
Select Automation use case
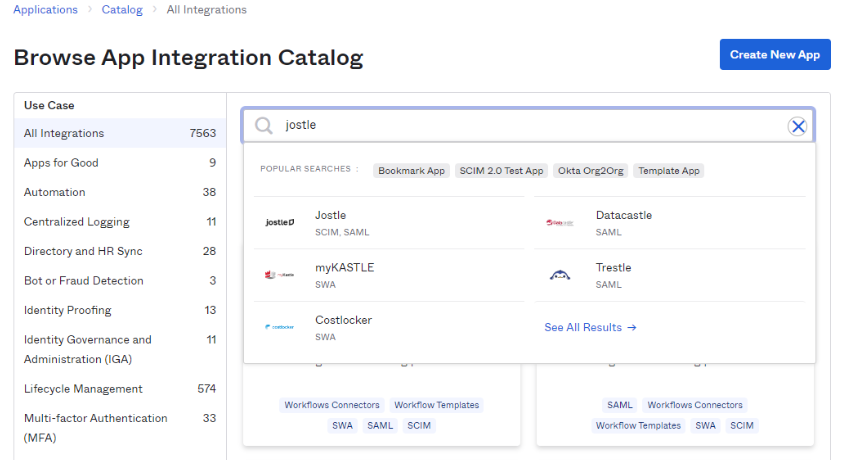pyautogui.click(x=120, y=192)
